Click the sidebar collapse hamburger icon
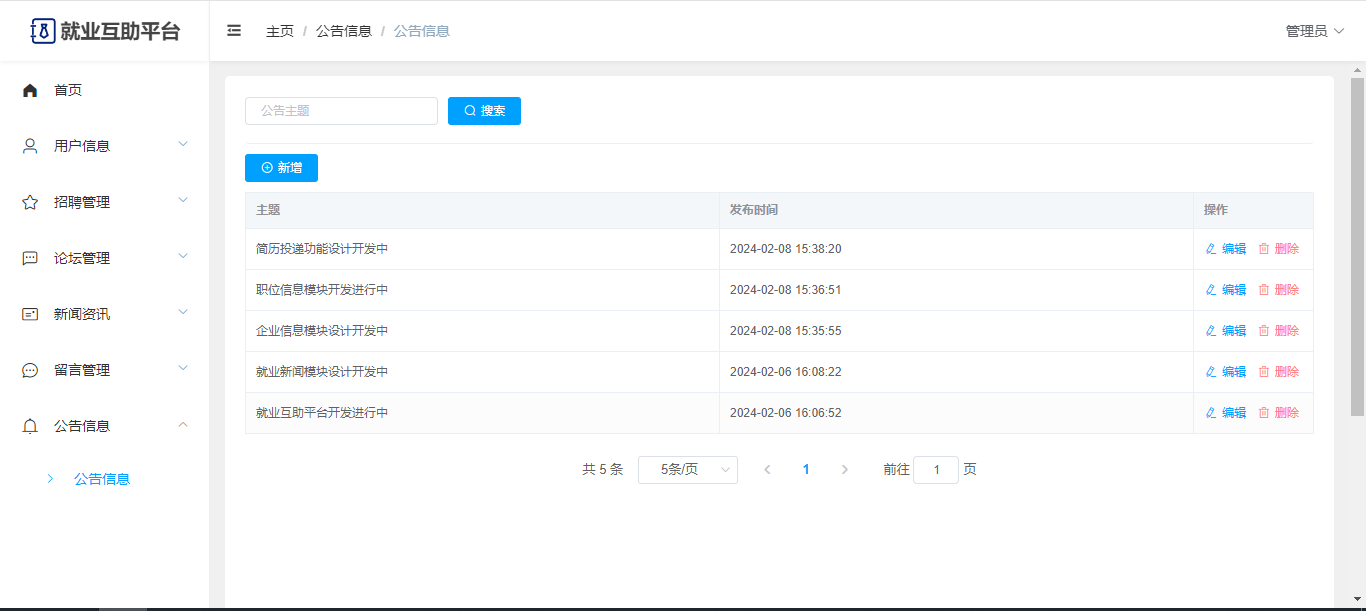 234,31
